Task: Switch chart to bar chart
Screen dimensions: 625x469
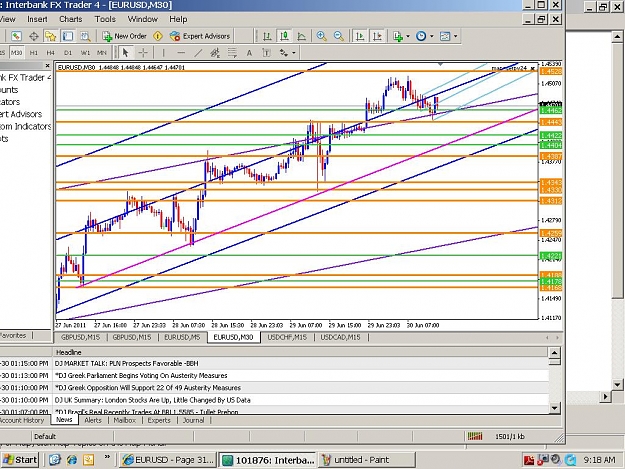Action: click(x=267, y=36)
